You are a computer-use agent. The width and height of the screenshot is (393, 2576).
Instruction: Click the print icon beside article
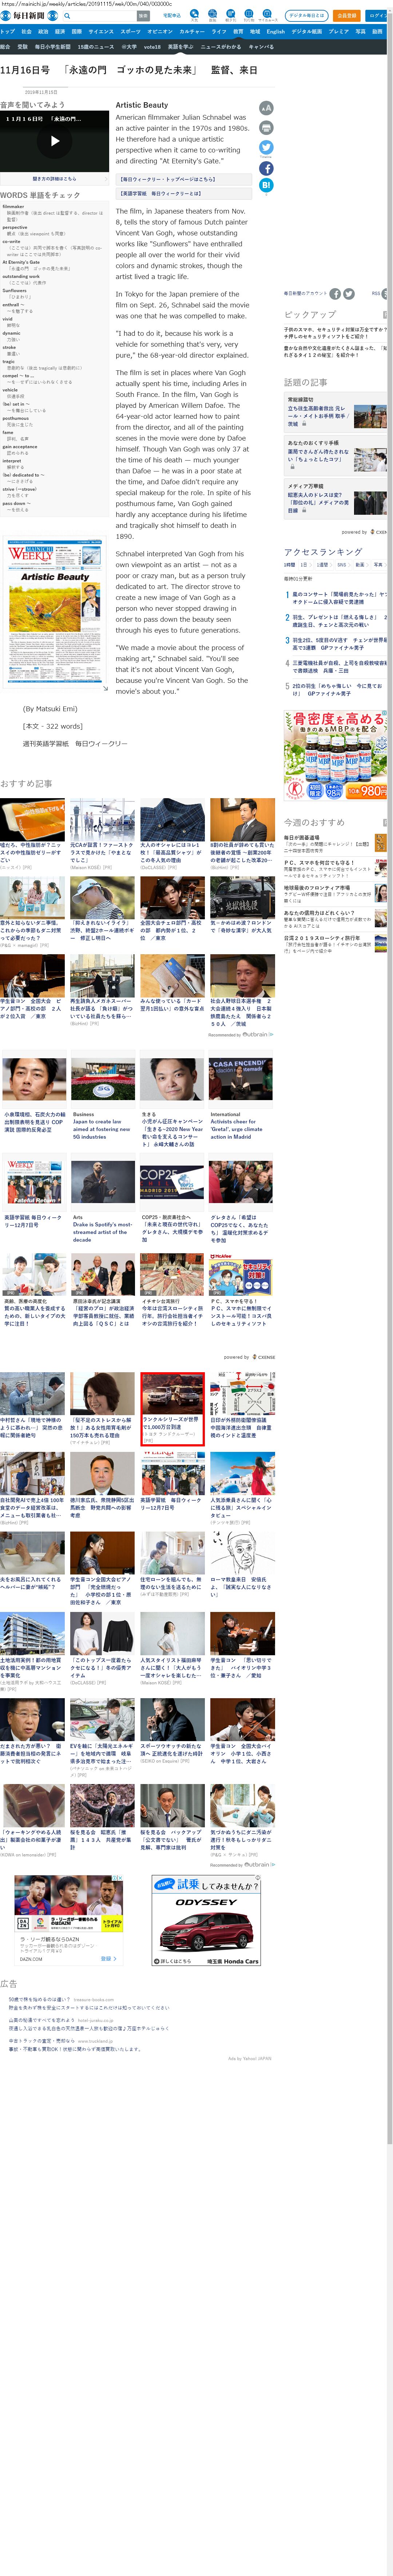(266, 128)
